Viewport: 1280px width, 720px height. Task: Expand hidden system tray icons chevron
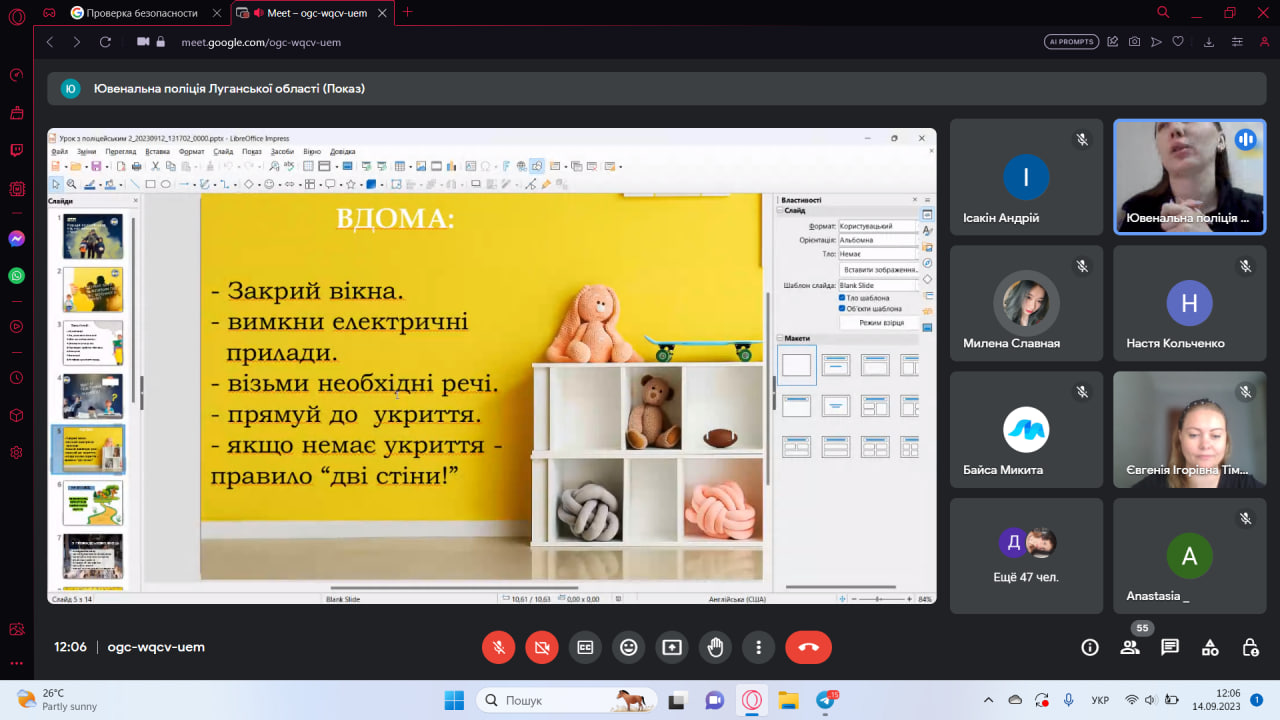pyautogui.click(x=989, y=700)
